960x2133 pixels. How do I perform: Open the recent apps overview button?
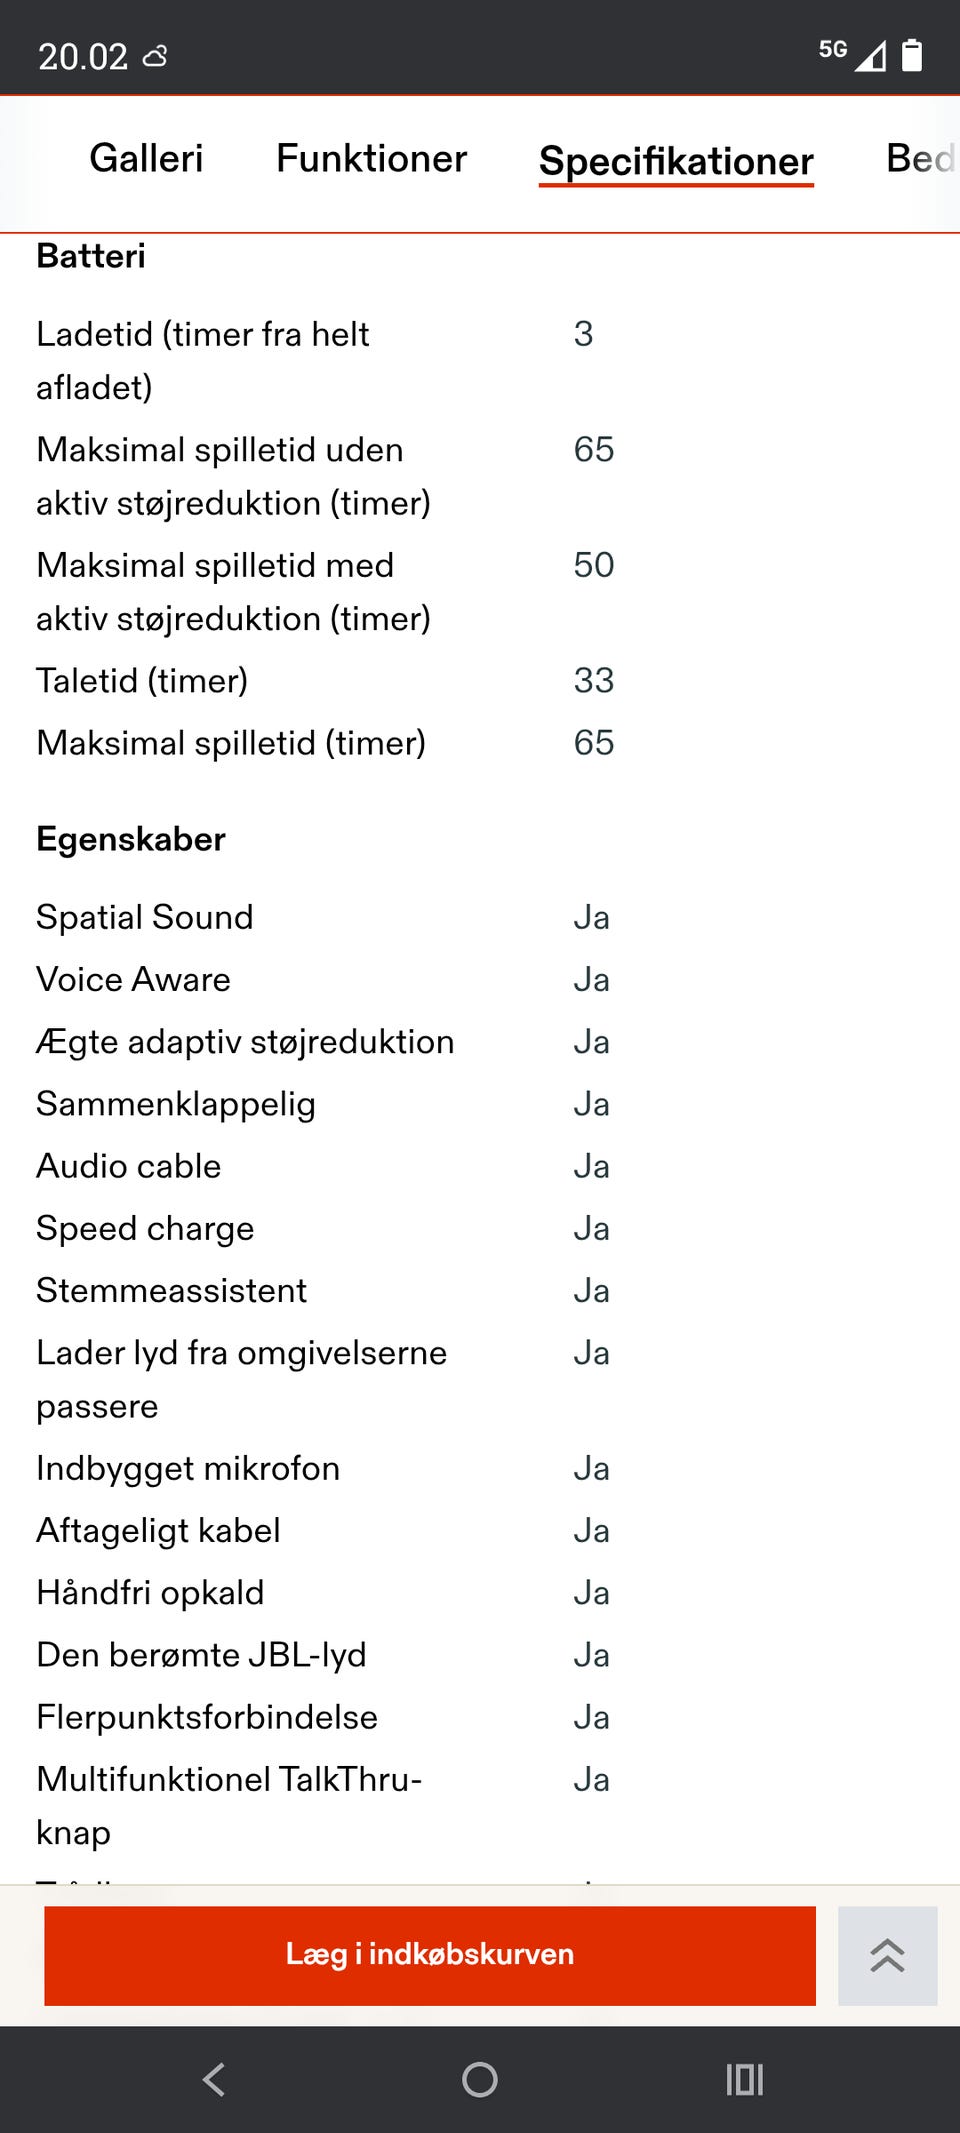click(x=744, y=2080)
